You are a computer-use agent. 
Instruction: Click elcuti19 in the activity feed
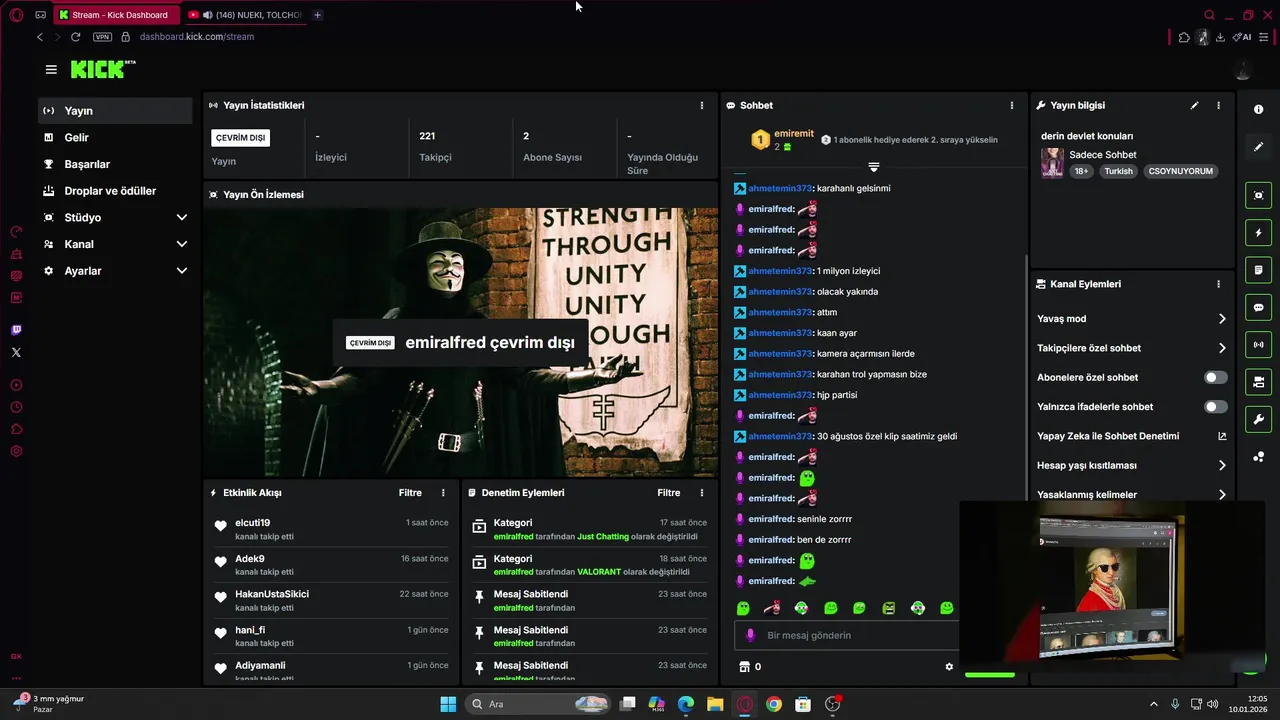253,523
